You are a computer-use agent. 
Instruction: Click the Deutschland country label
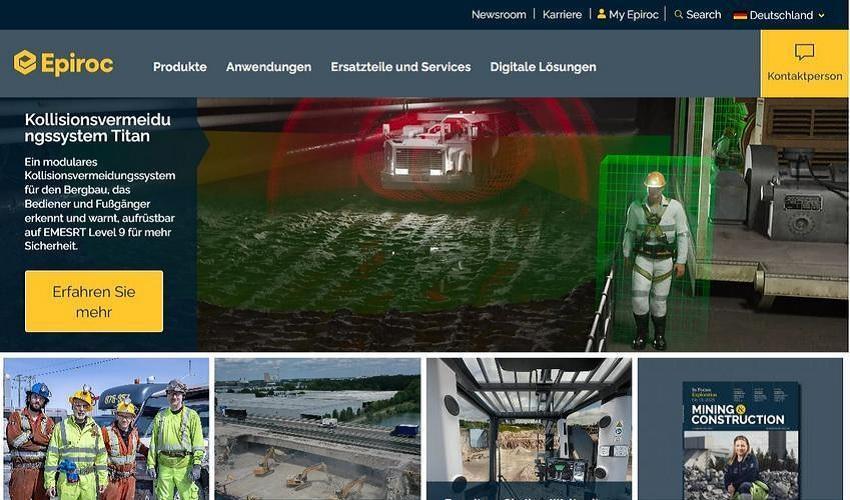781,15
